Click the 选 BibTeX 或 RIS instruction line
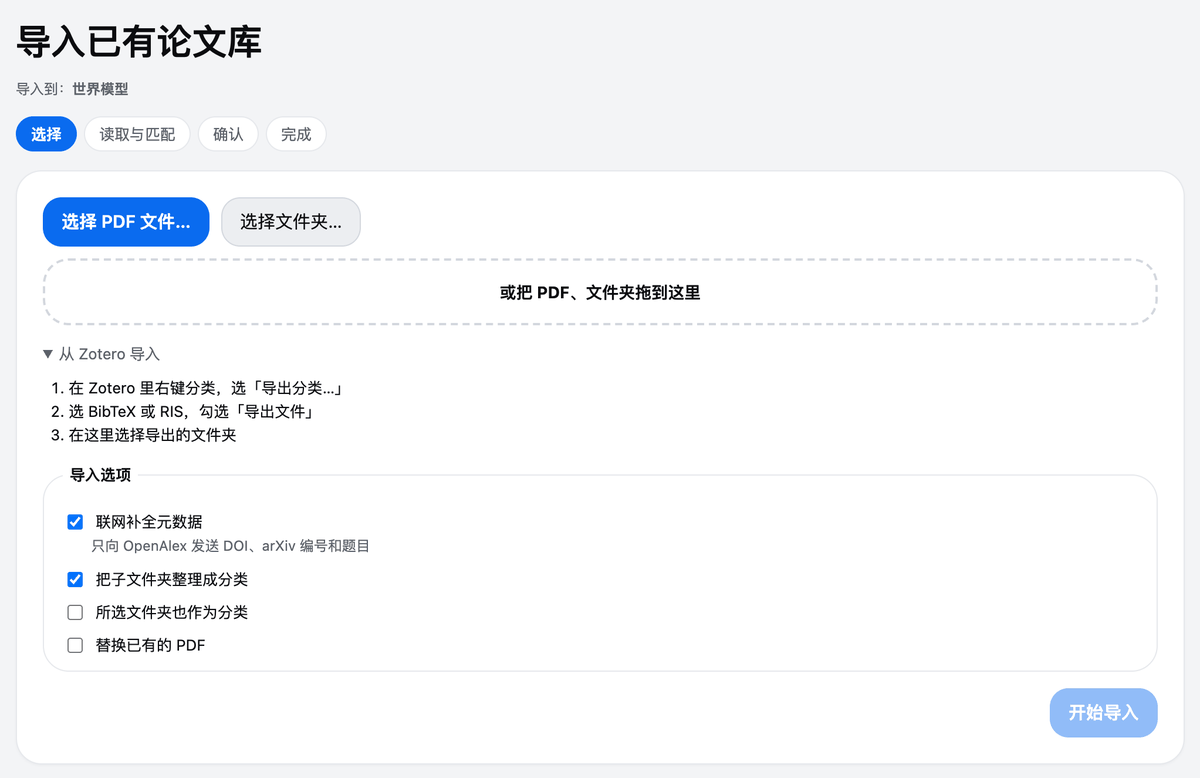The width and height of the screenshot is (1200, 778). [x=192, y=412]
